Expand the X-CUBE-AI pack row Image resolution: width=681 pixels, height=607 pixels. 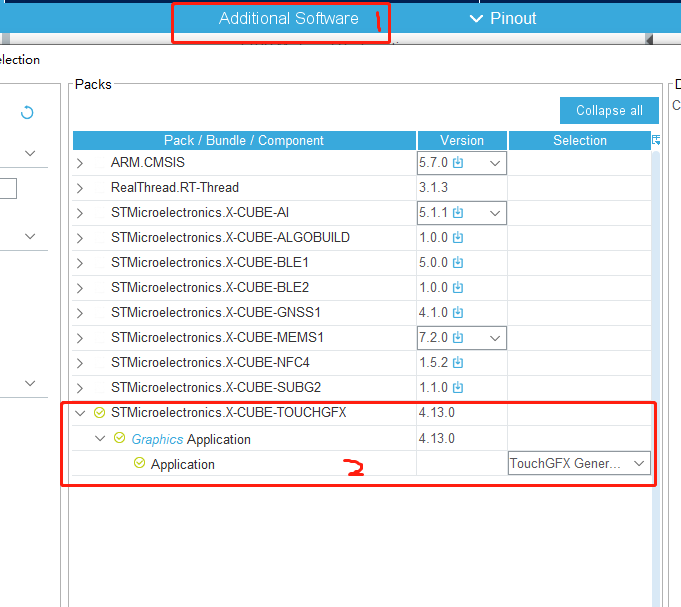point(79,213)
